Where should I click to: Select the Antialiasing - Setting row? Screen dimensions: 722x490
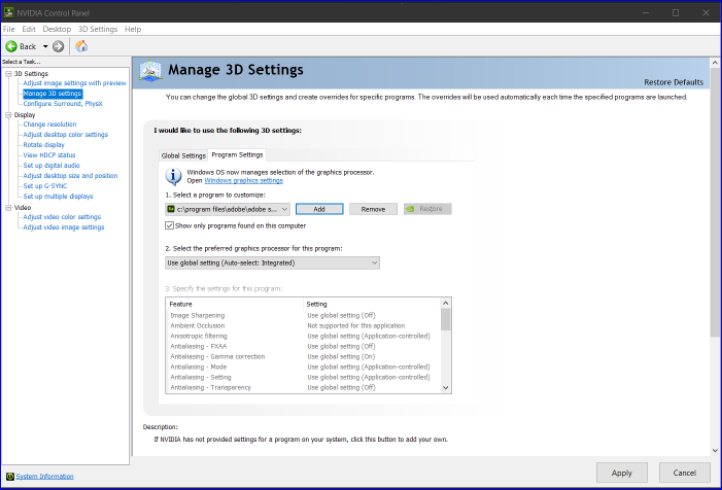click(x=303, y=377)
